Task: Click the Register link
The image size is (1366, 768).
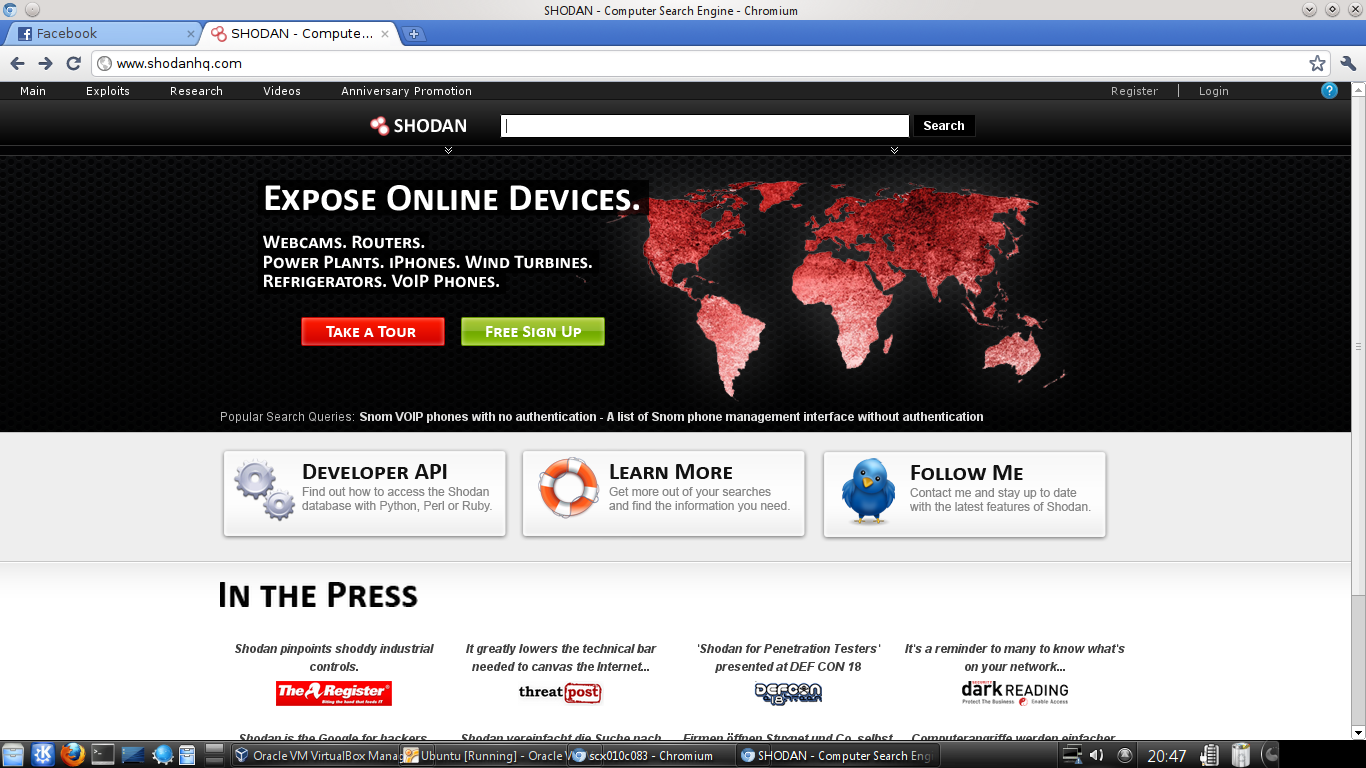Action: coord(1134,91)
